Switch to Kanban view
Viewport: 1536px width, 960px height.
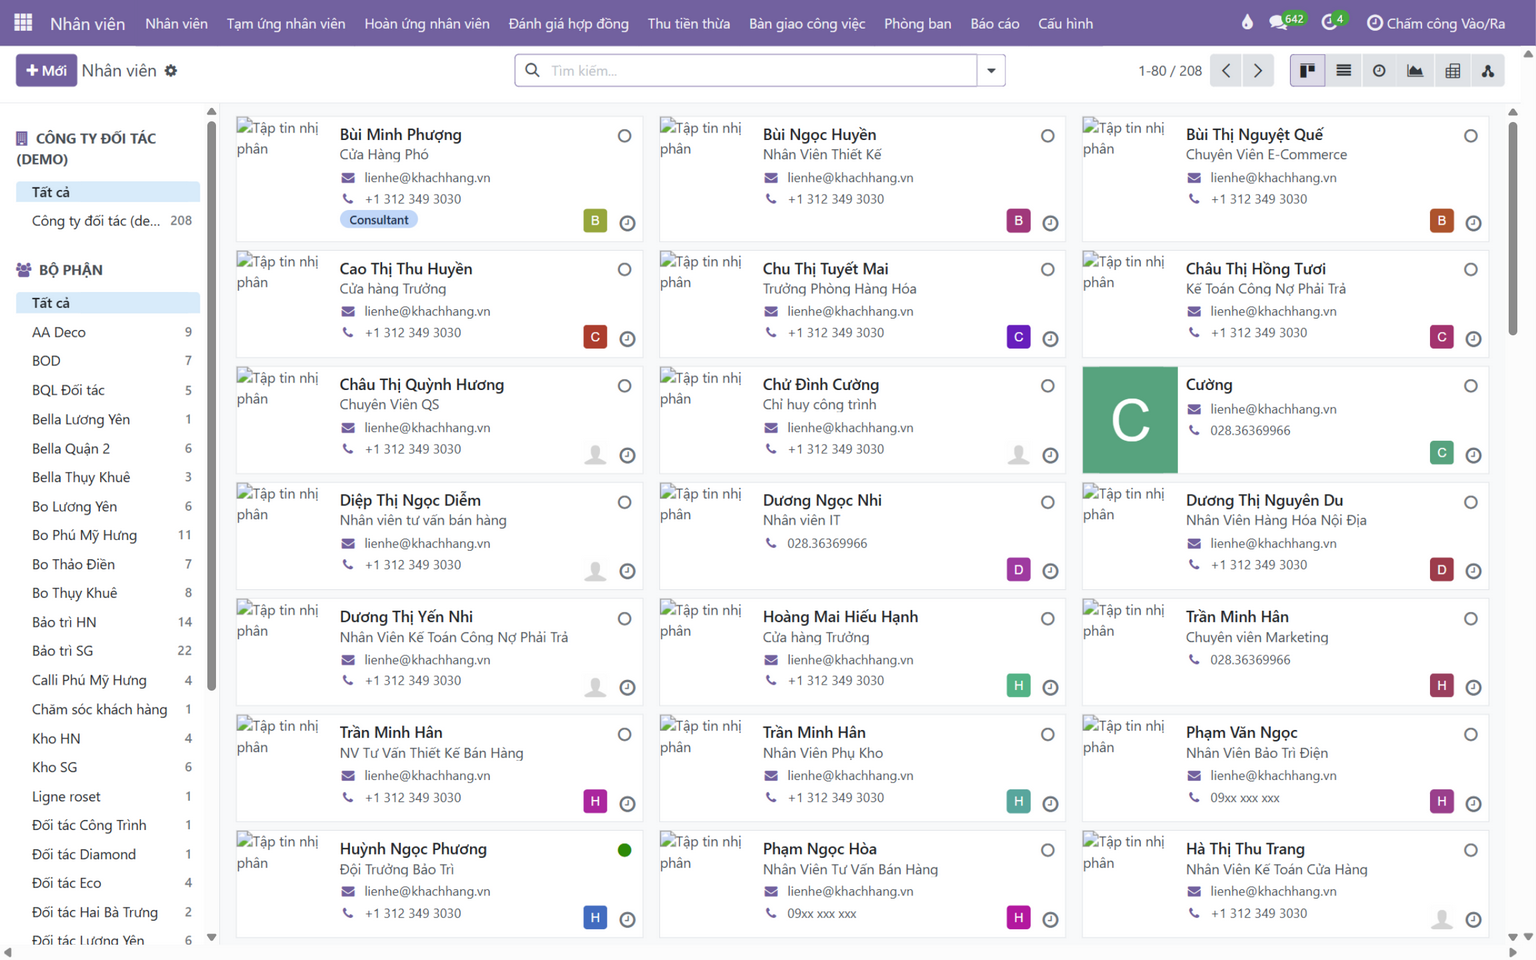click(1307, 71)
